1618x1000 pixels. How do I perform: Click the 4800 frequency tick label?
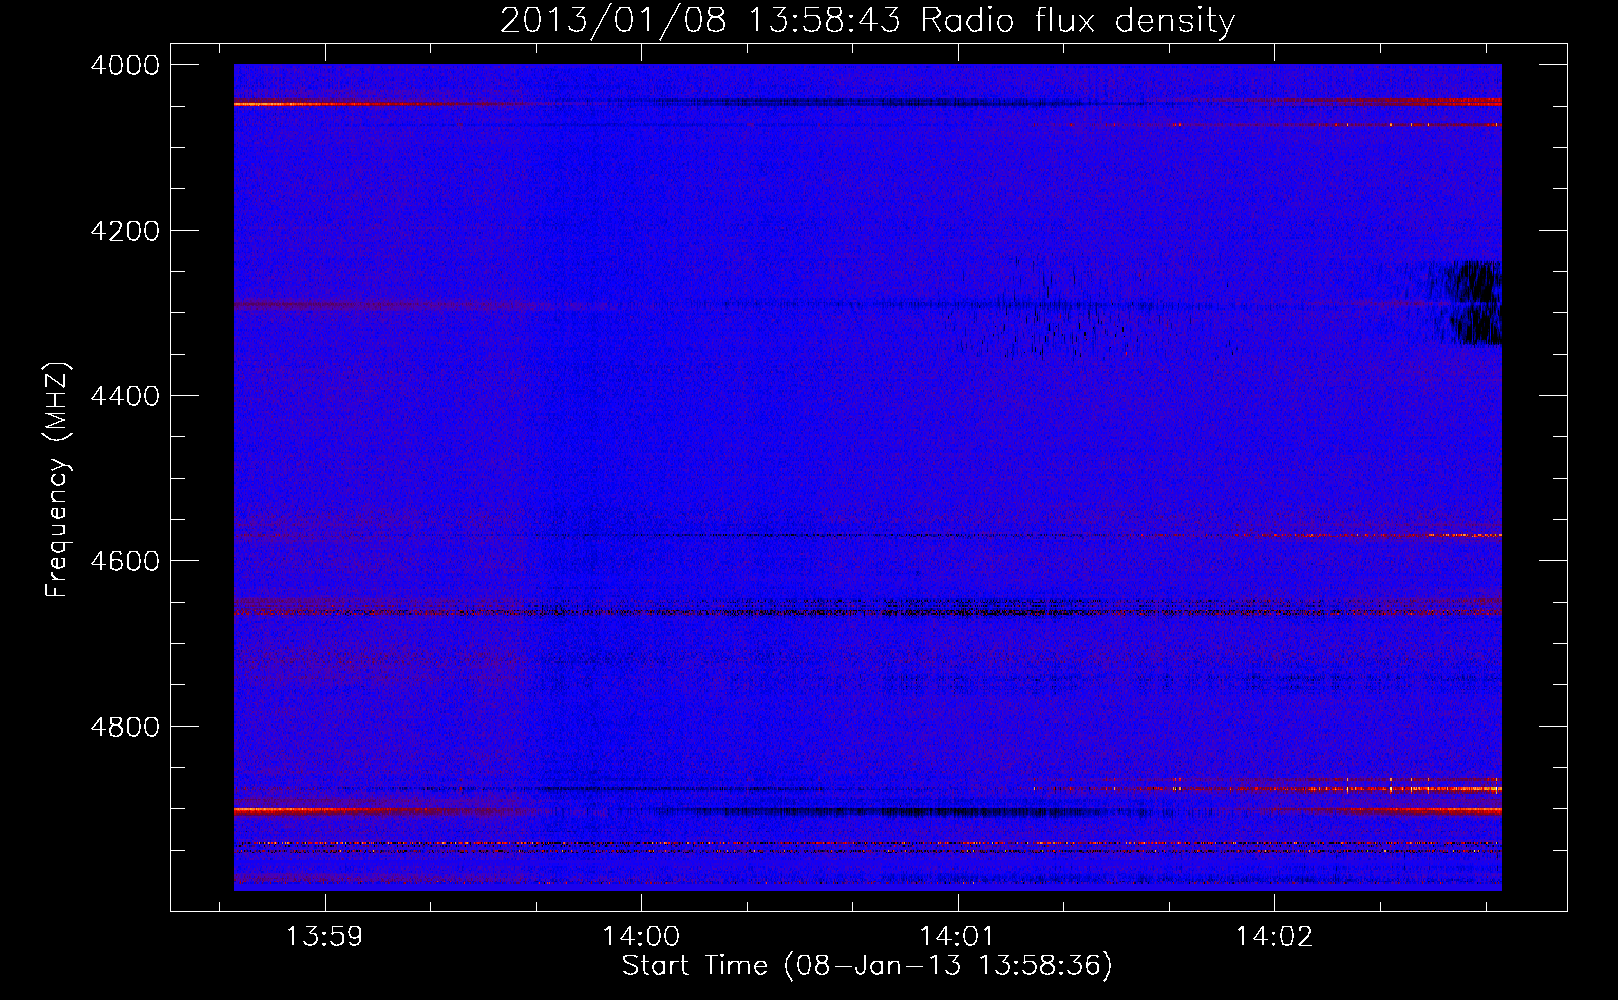click(125, 727)
